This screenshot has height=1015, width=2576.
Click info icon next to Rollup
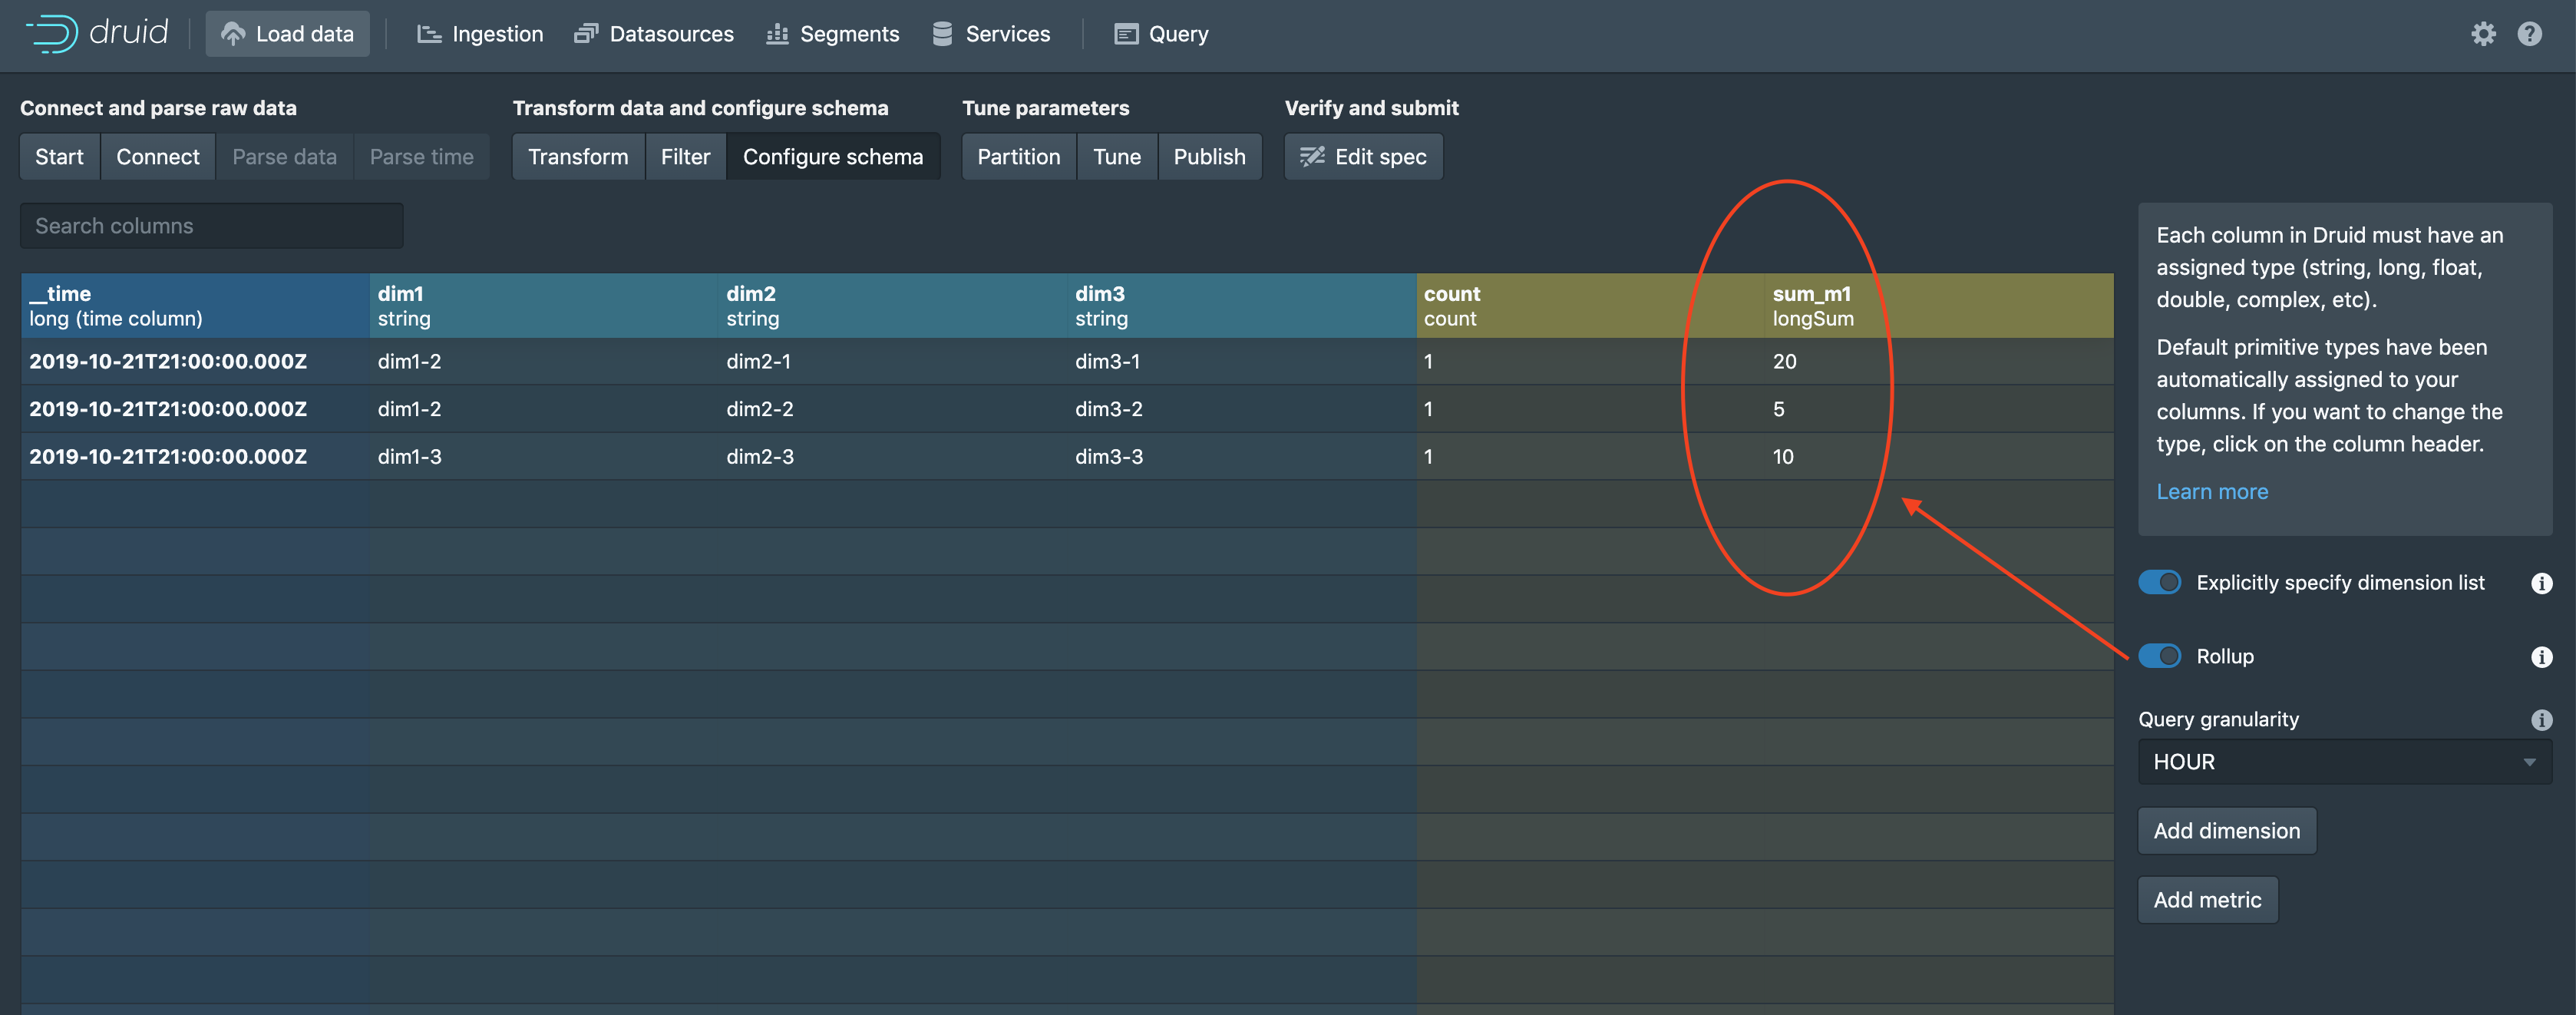(2541, 657)
